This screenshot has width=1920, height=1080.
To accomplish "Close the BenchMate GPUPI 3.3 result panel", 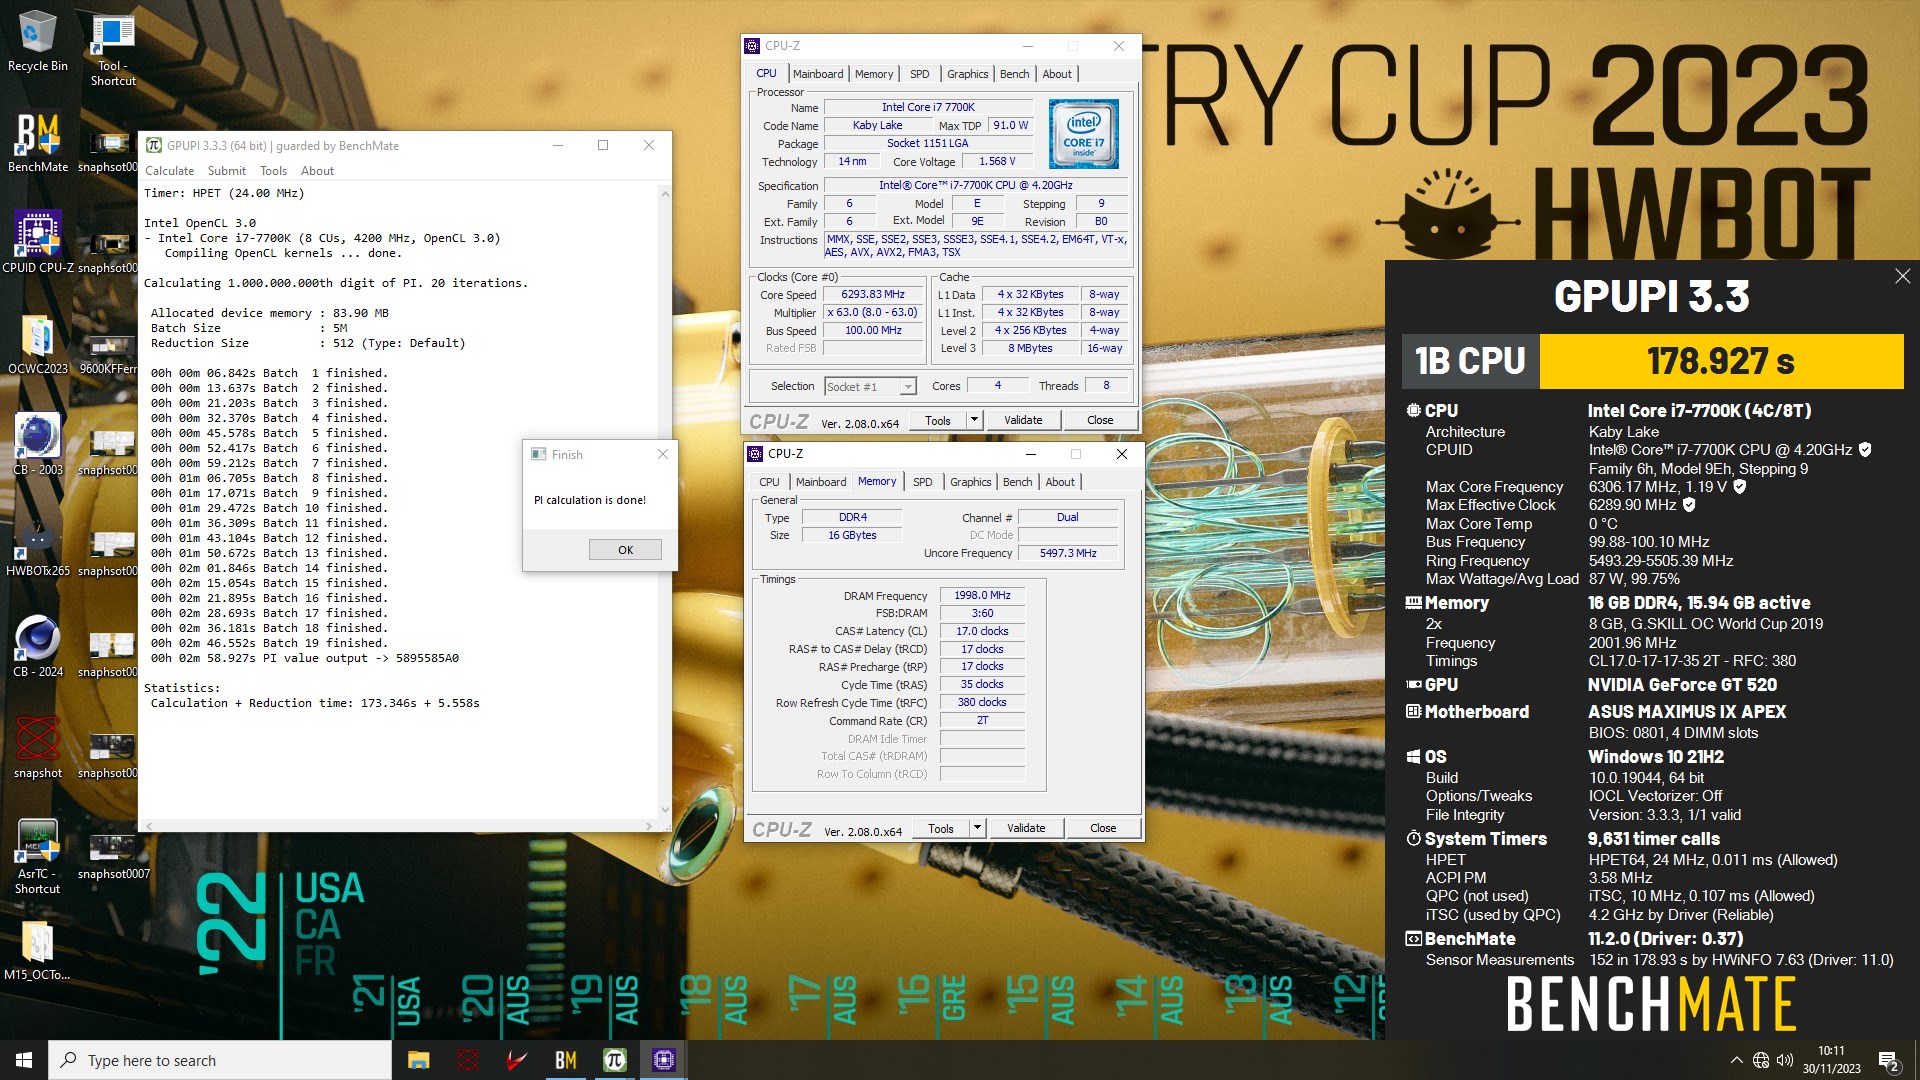I will [1902, 277].
